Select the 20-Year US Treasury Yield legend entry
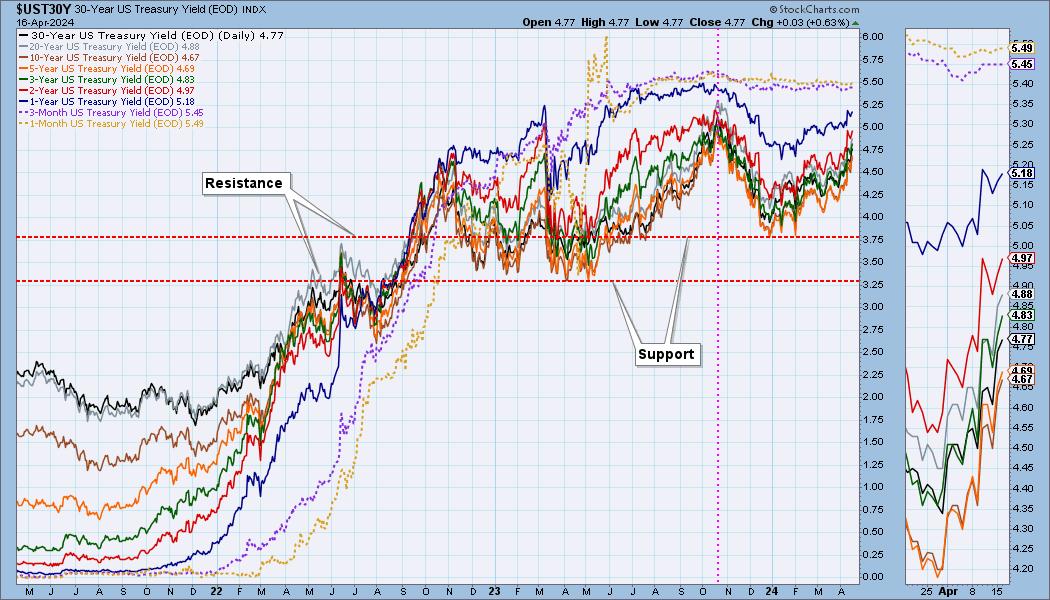The width and height of the screenshot is (1050, 600). tap(110, 46)
